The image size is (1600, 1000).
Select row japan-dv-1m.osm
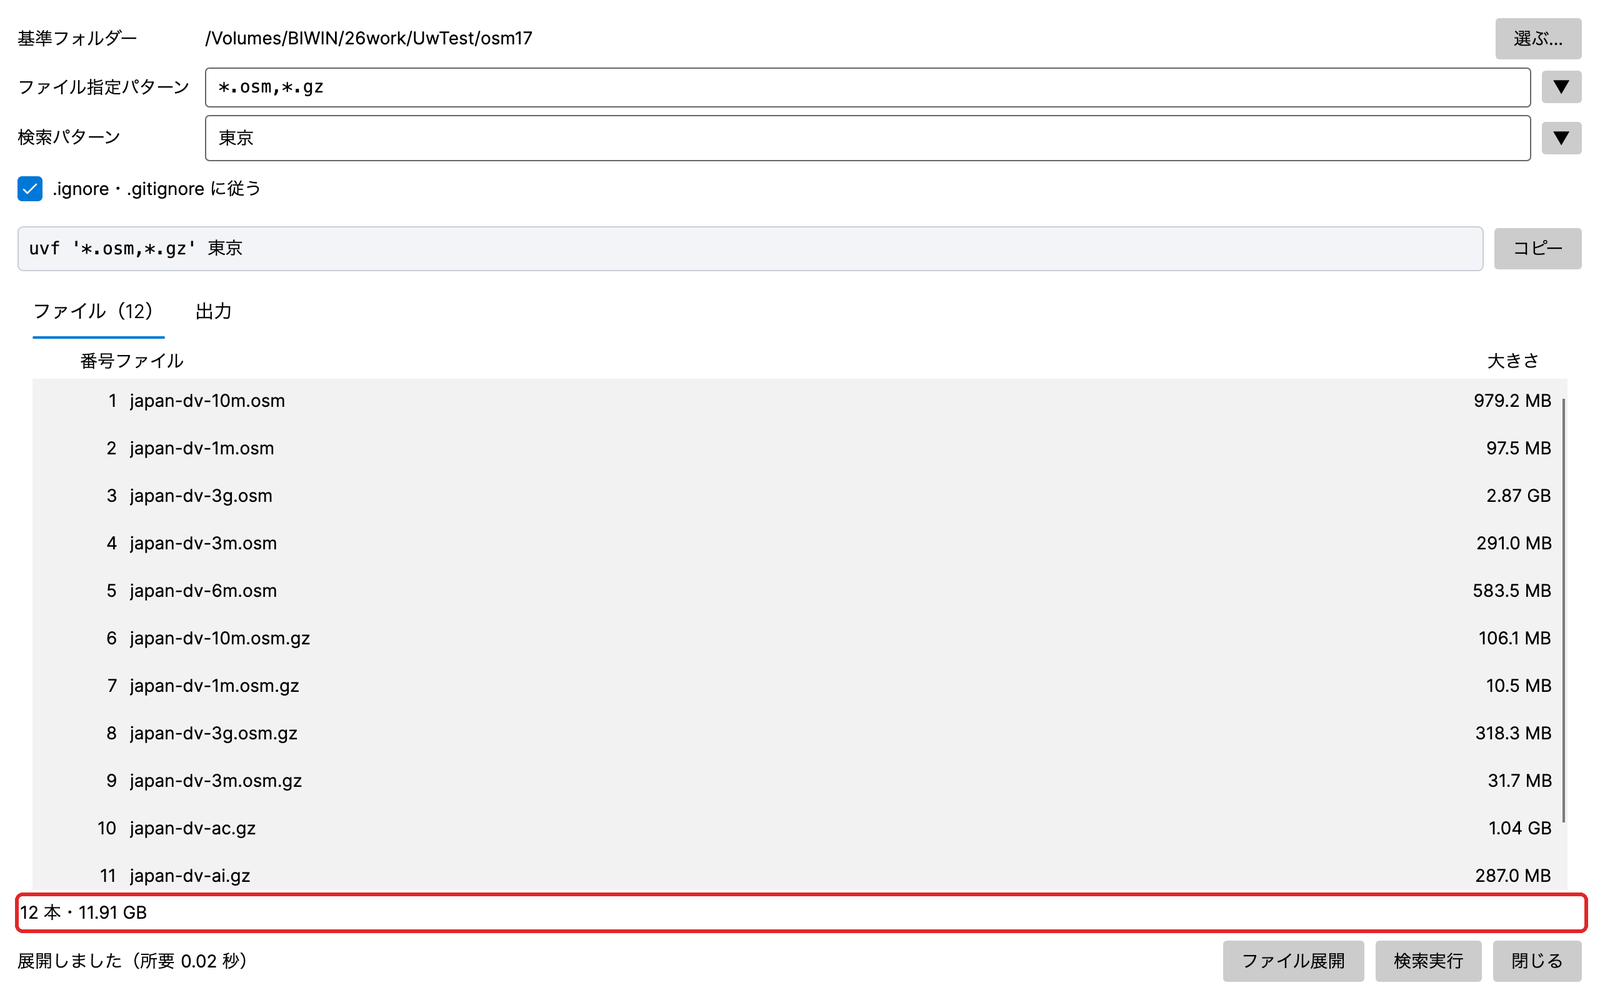798,448
